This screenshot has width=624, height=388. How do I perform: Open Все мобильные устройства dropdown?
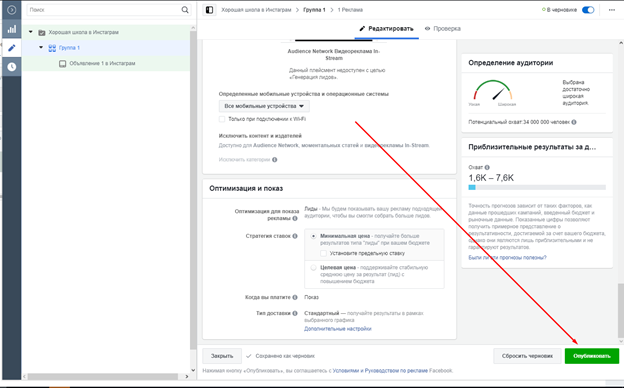pos(264,106)
